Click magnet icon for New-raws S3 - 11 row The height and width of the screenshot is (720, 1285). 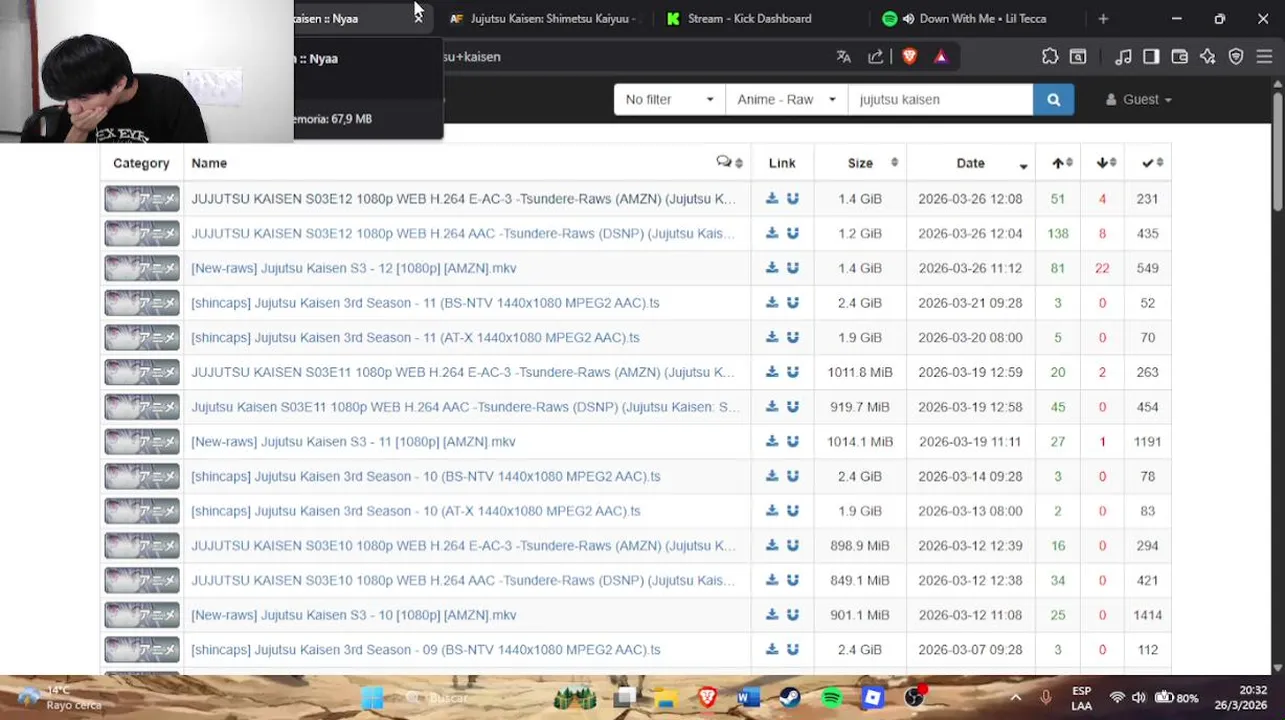point(793,441)
